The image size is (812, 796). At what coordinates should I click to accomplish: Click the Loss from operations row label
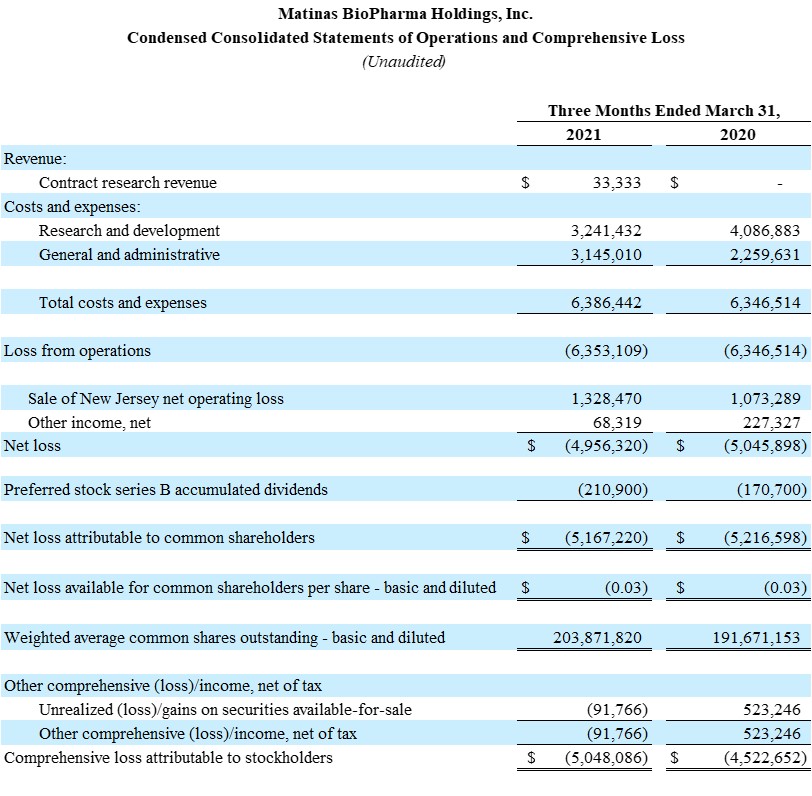[x=77, y=351]
